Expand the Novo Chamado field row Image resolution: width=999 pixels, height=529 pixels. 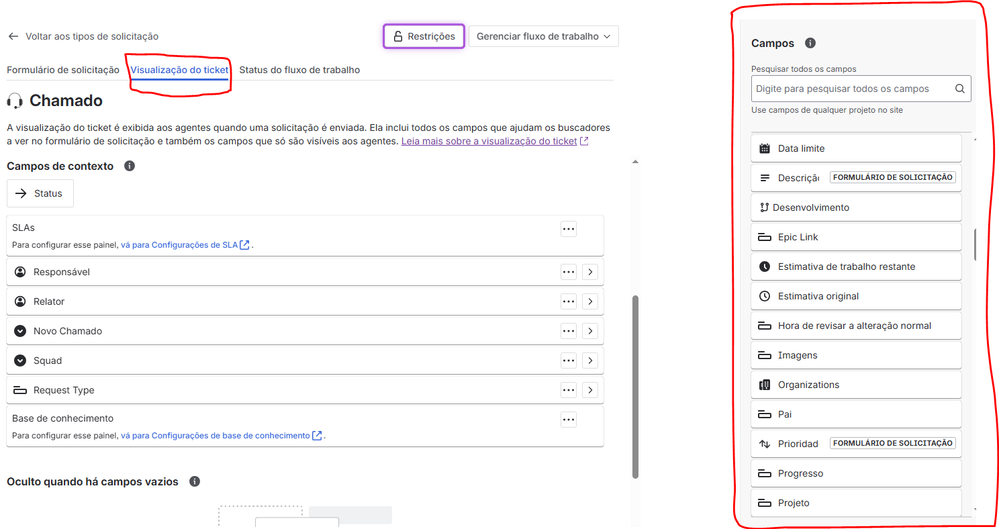pyautogui.click(x=590, y=331)
